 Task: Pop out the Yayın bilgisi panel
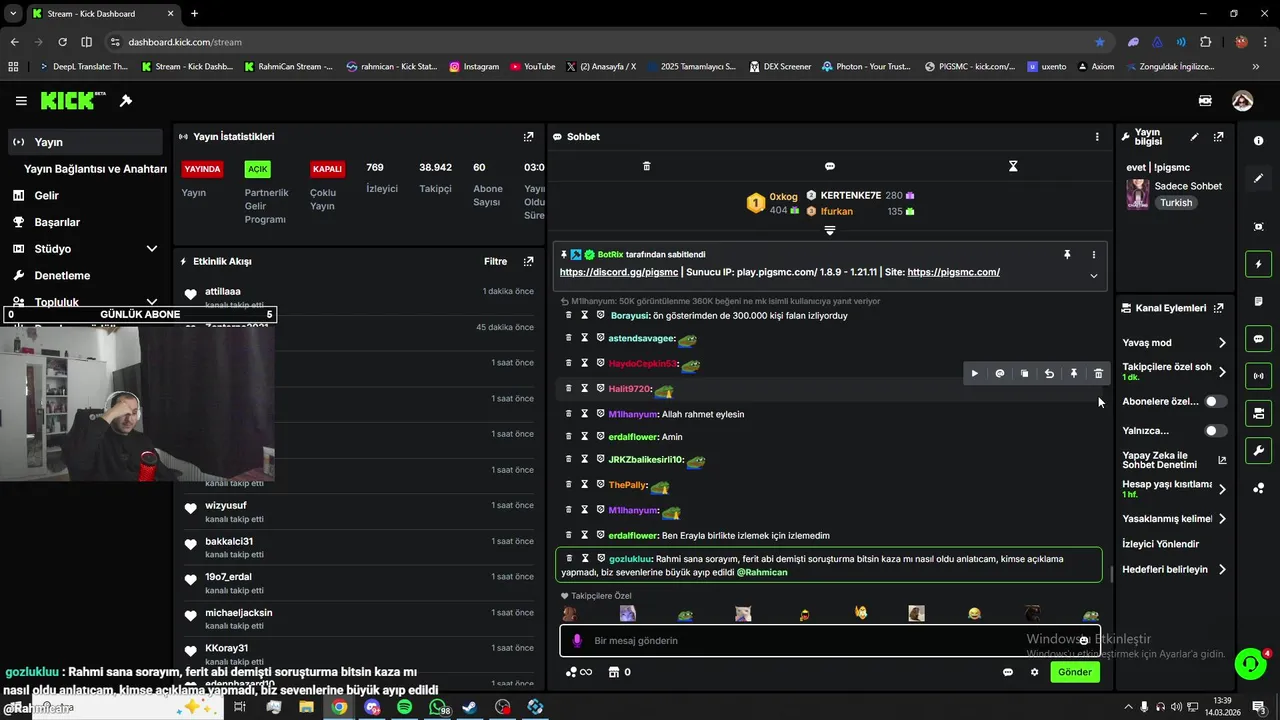[1218, 137]
